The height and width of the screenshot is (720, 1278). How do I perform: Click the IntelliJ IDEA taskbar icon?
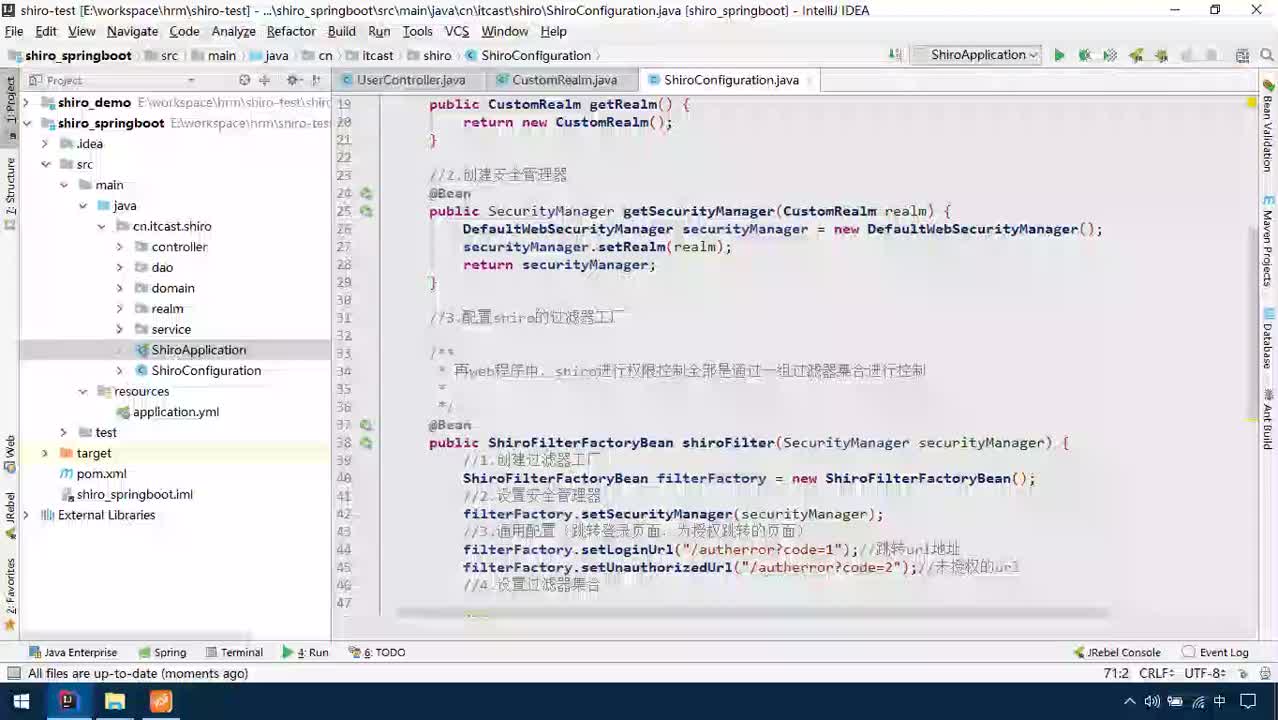coord(67,701)
